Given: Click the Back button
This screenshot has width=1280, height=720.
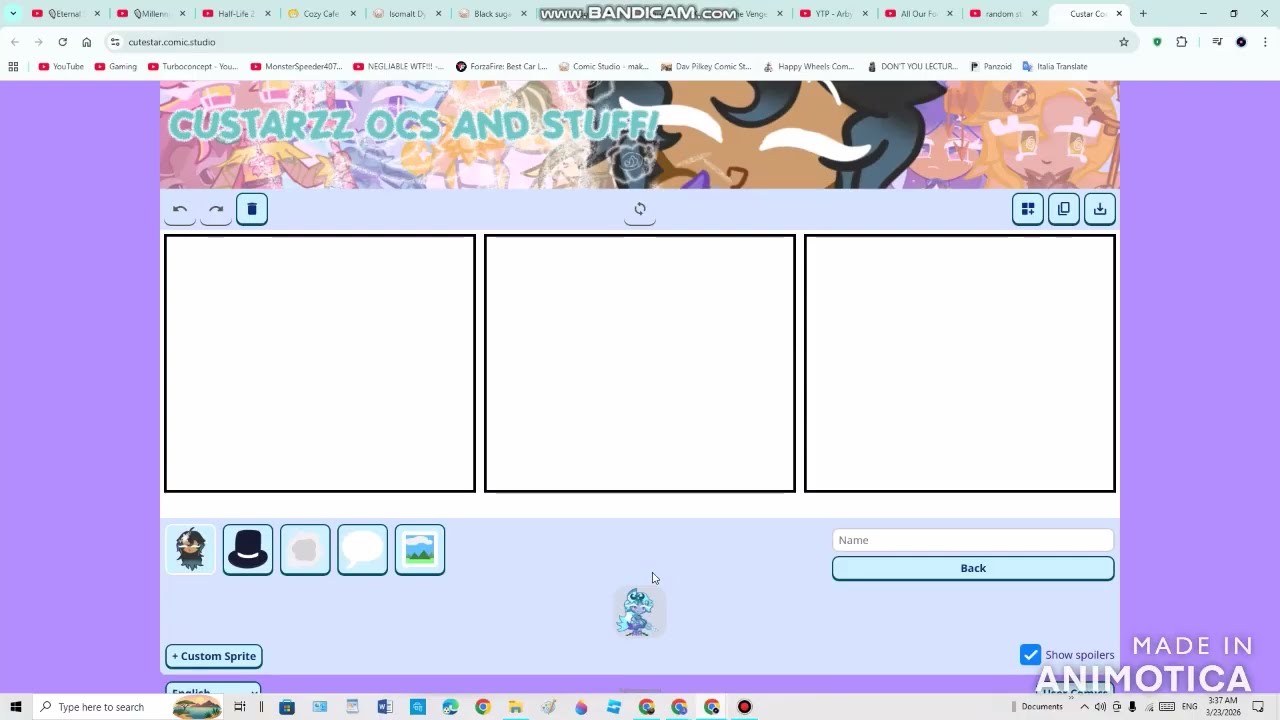Looking at the screenshot, I should [973, 568].
